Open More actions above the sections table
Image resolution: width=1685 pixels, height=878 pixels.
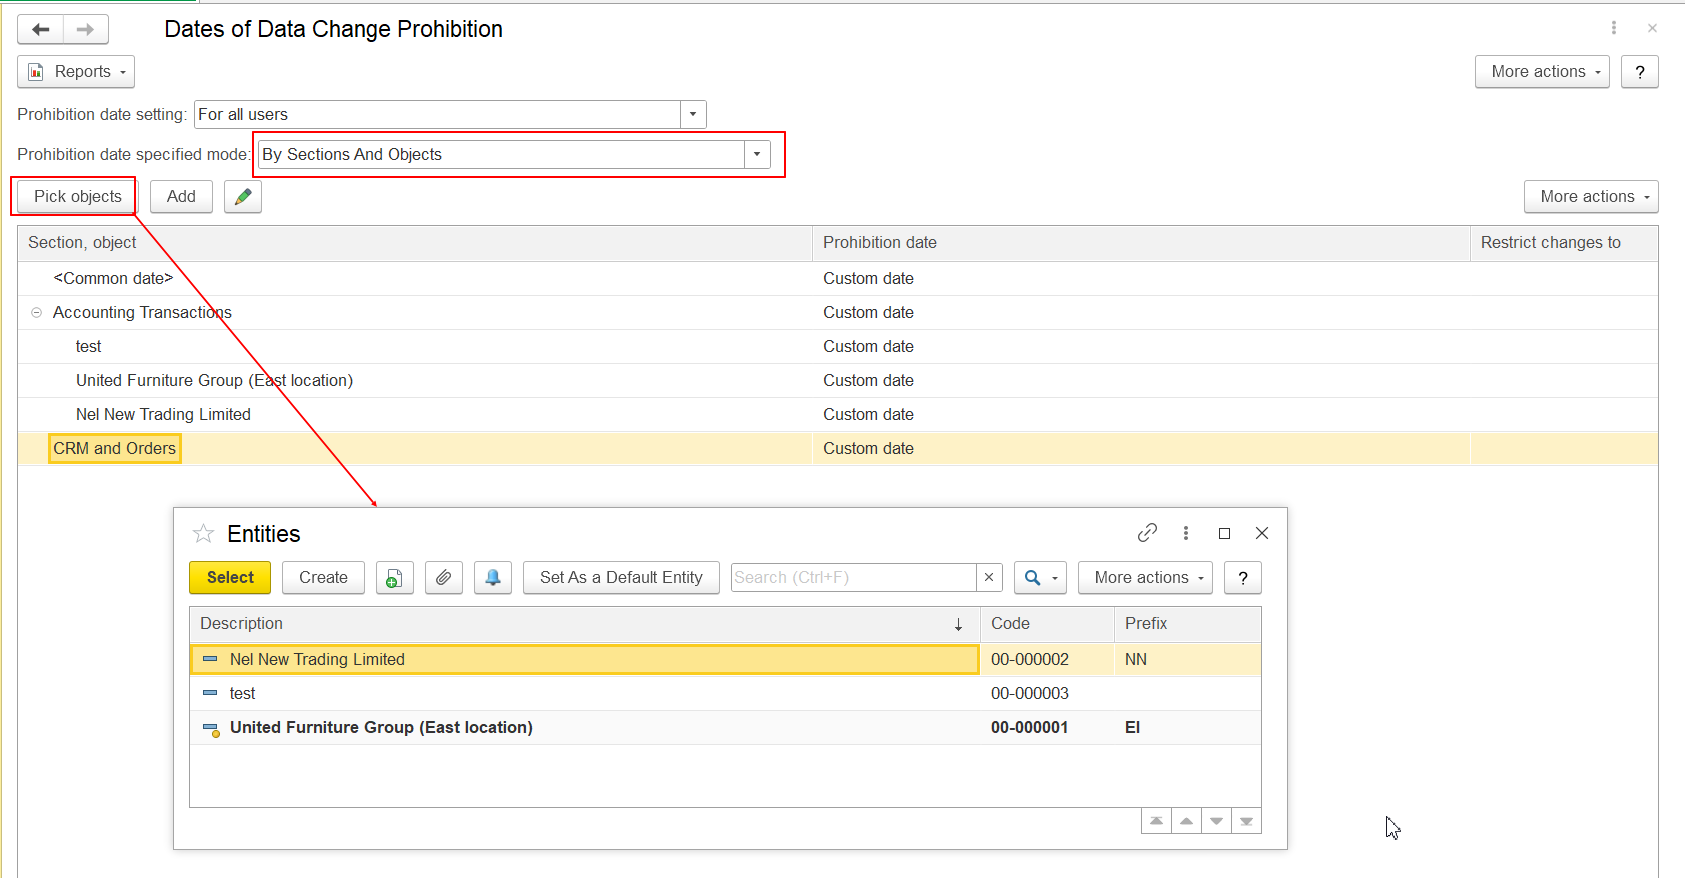click(x=1591, y=197)
